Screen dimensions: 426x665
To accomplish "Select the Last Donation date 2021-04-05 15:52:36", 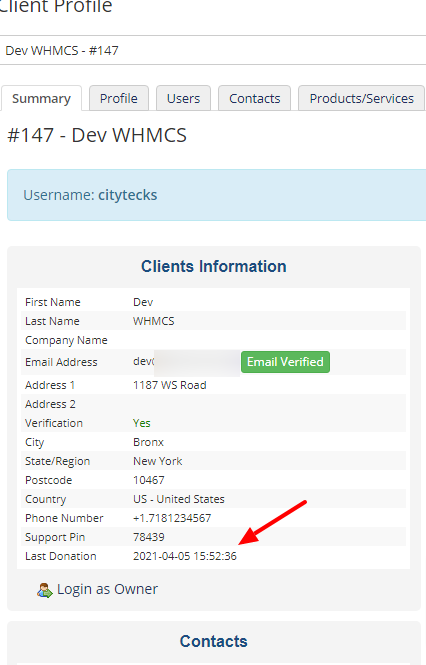I will [x=185, y=556].
